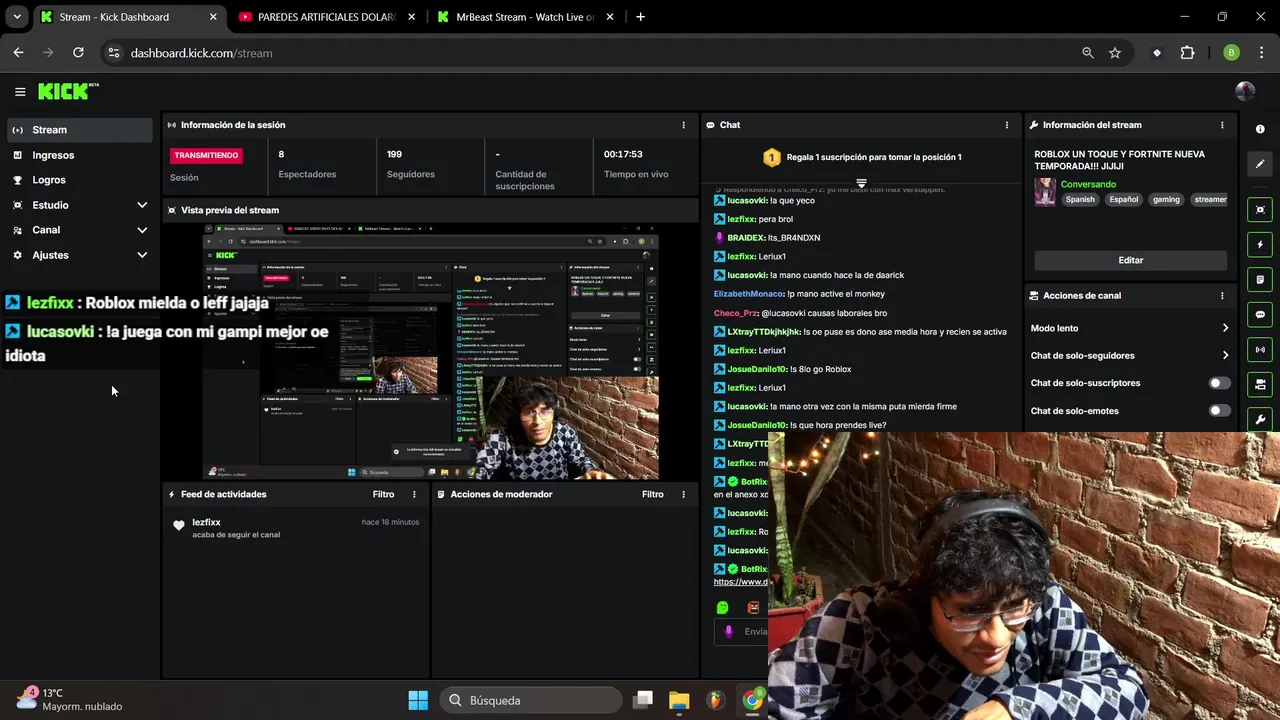The image size is (1280, 720).
Task: Click the chat message input field
Action: [741, 631]
